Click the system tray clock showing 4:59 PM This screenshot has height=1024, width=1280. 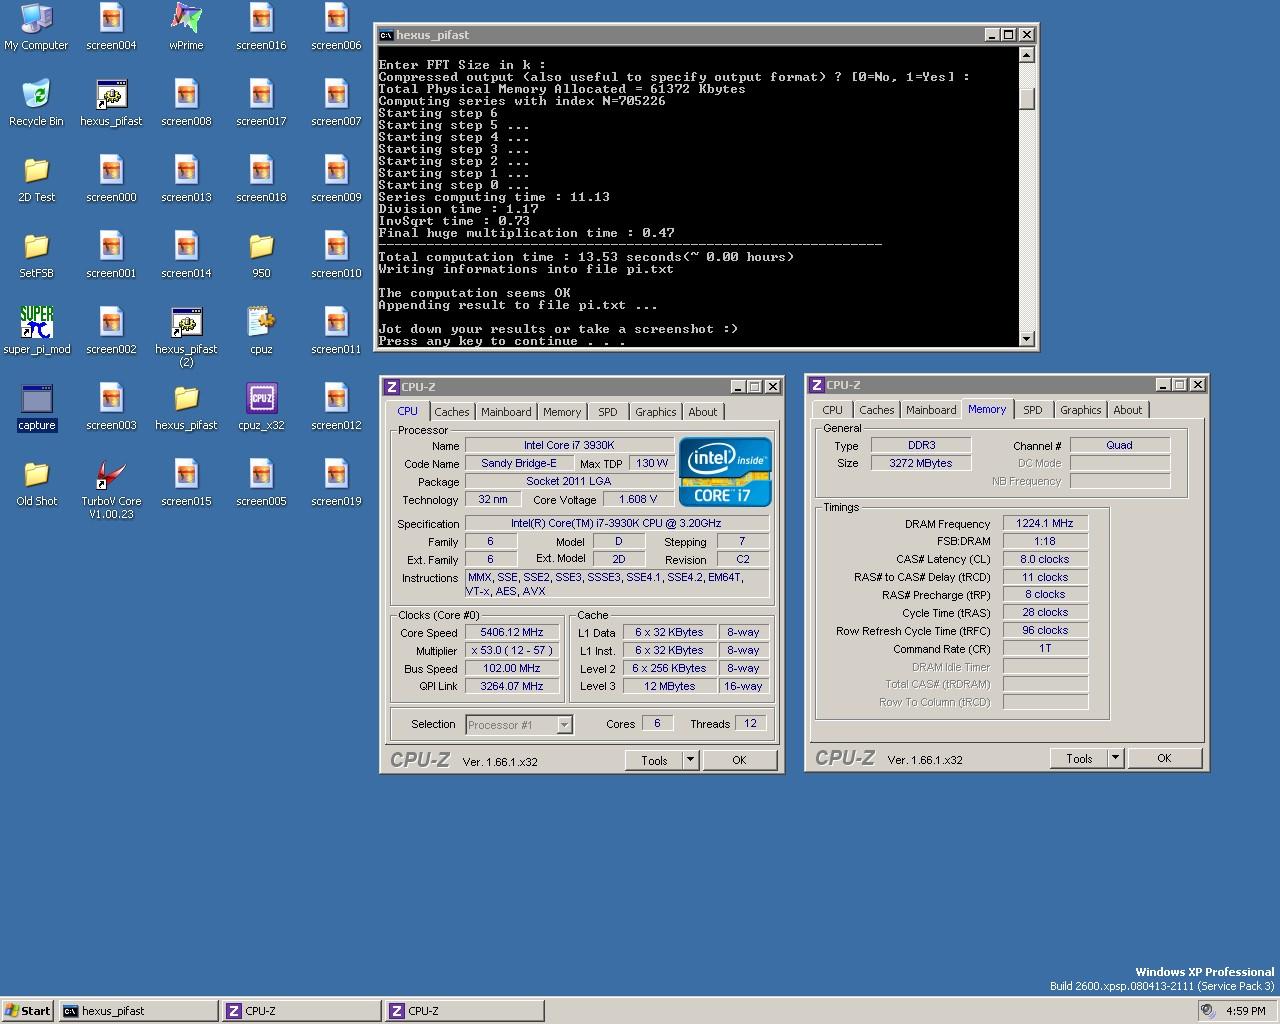pos(1245,1011)
